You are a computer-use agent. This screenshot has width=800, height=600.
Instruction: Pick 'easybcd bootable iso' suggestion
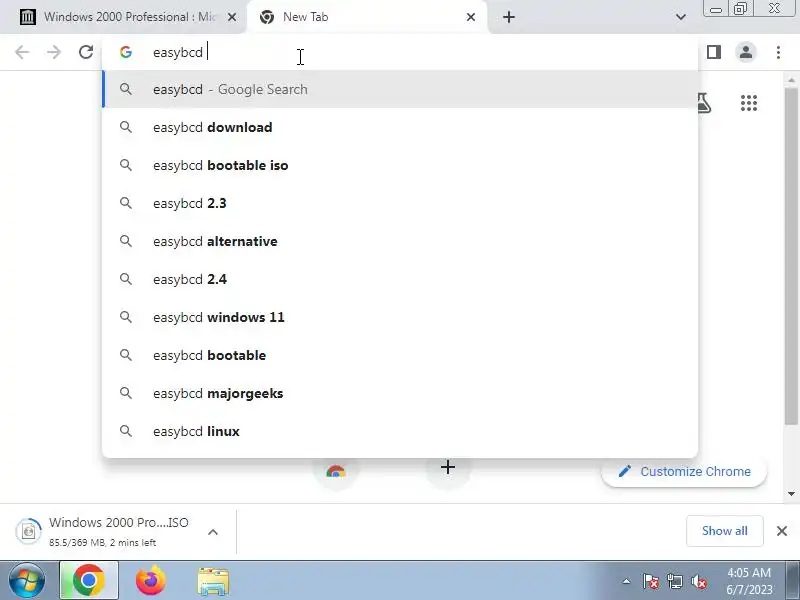(x=400, y=165)
